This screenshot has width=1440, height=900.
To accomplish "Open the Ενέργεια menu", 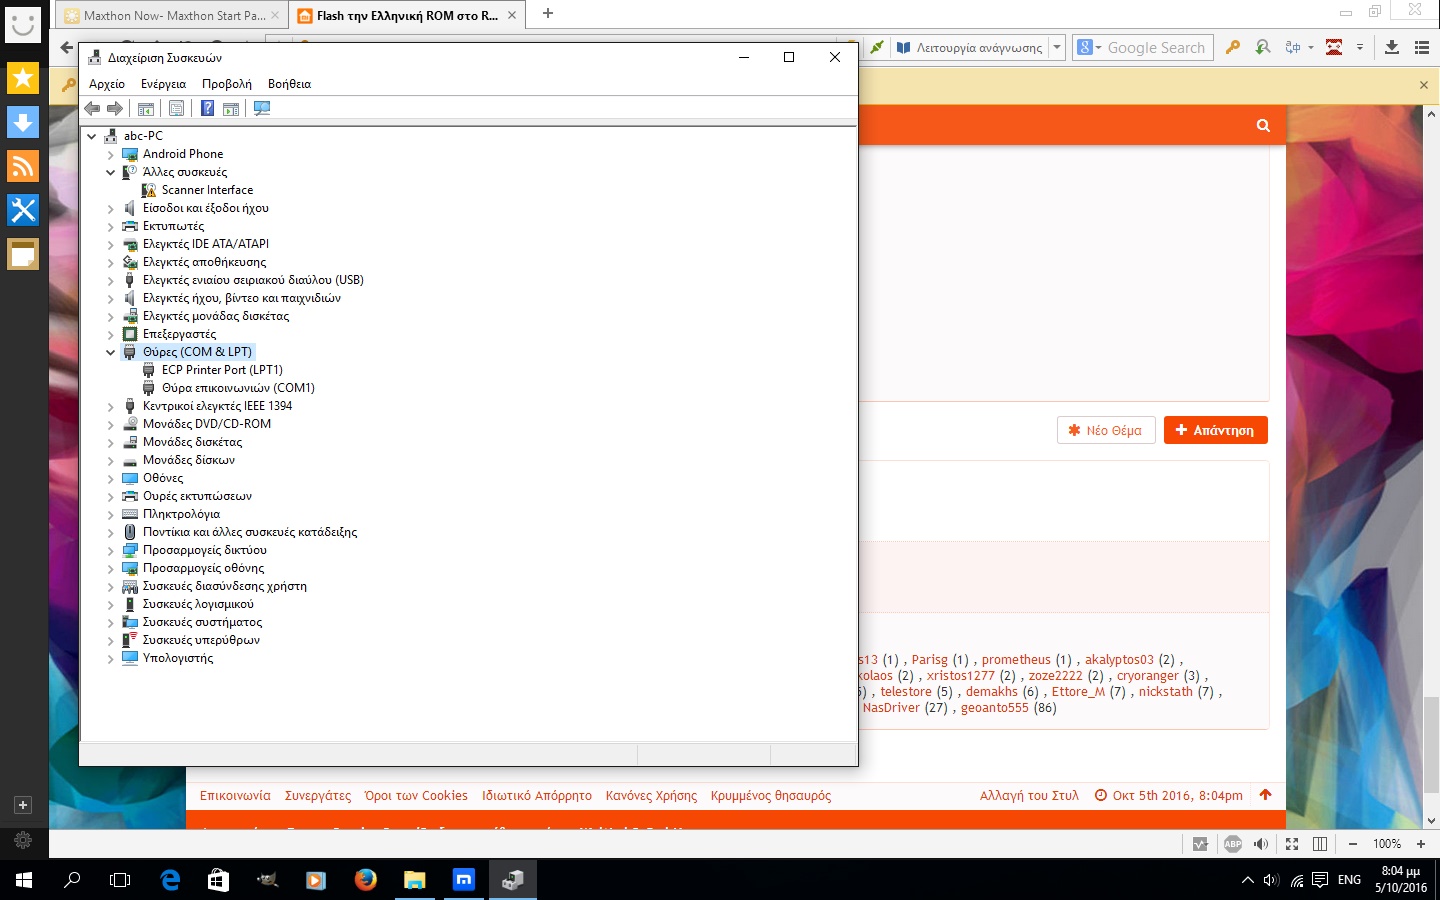I will coord(163,84).
